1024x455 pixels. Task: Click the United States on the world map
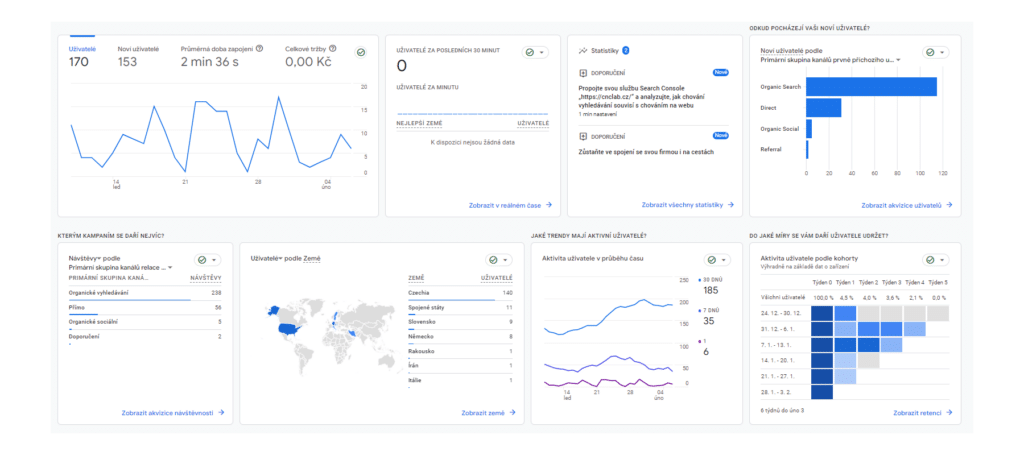click(288, 329)
